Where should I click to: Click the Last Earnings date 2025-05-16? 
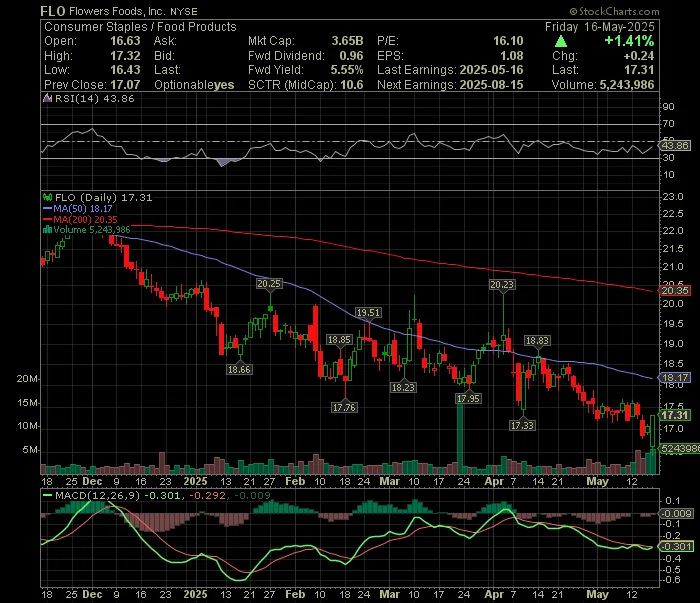tap(491, 70)
